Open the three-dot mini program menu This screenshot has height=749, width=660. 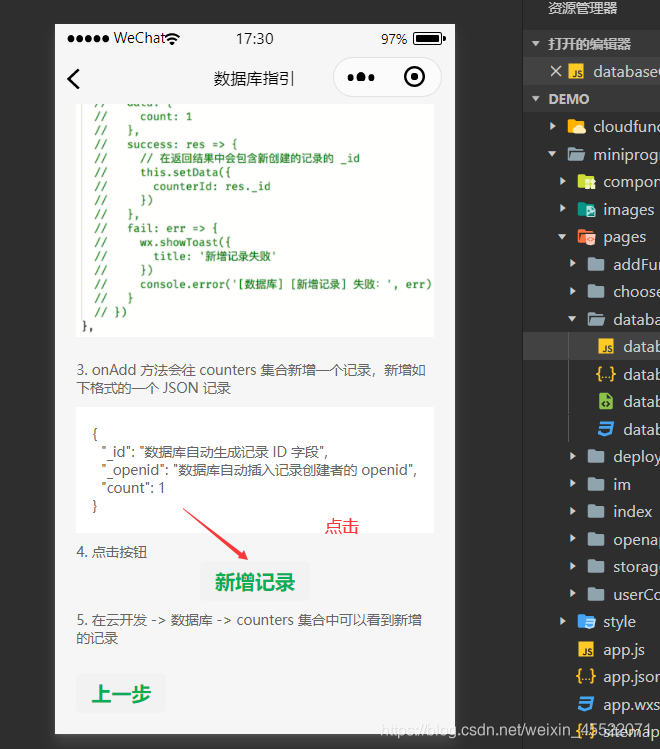(x=361, y=77)
